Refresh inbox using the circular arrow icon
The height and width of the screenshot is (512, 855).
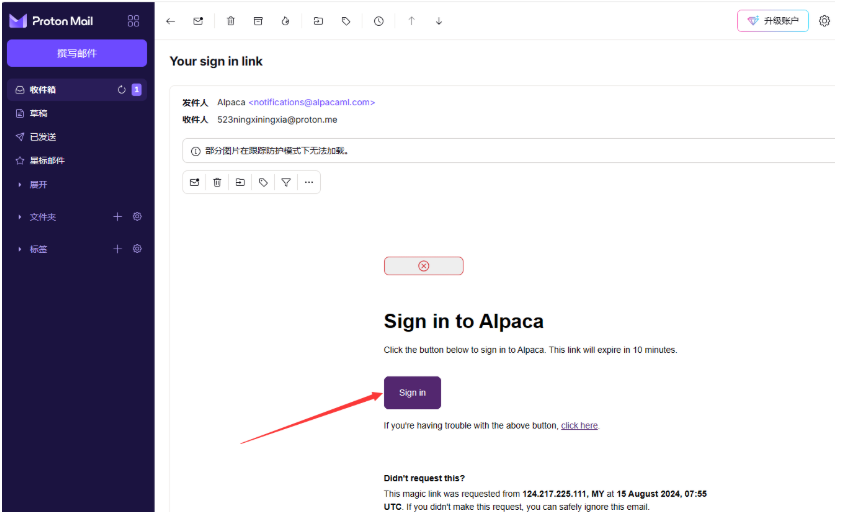click(122, 90)
